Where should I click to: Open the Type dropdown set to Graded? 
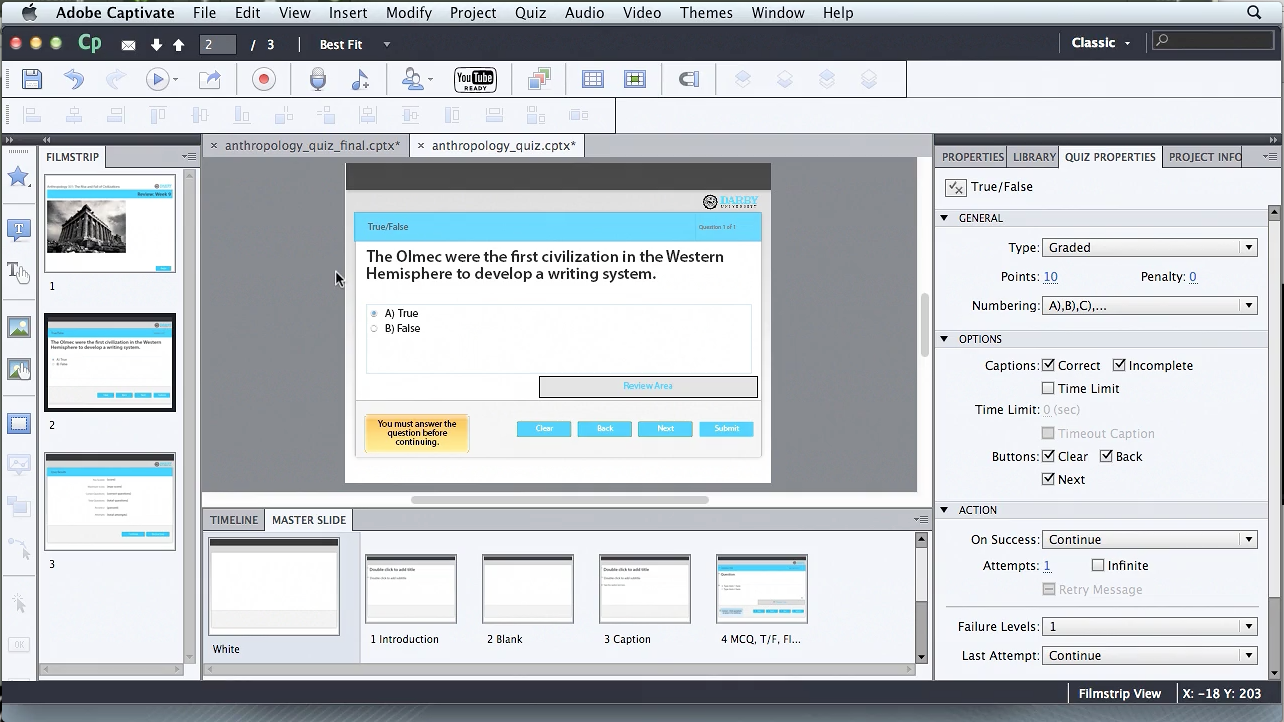pyautogui.click(x=1149, y=248)
